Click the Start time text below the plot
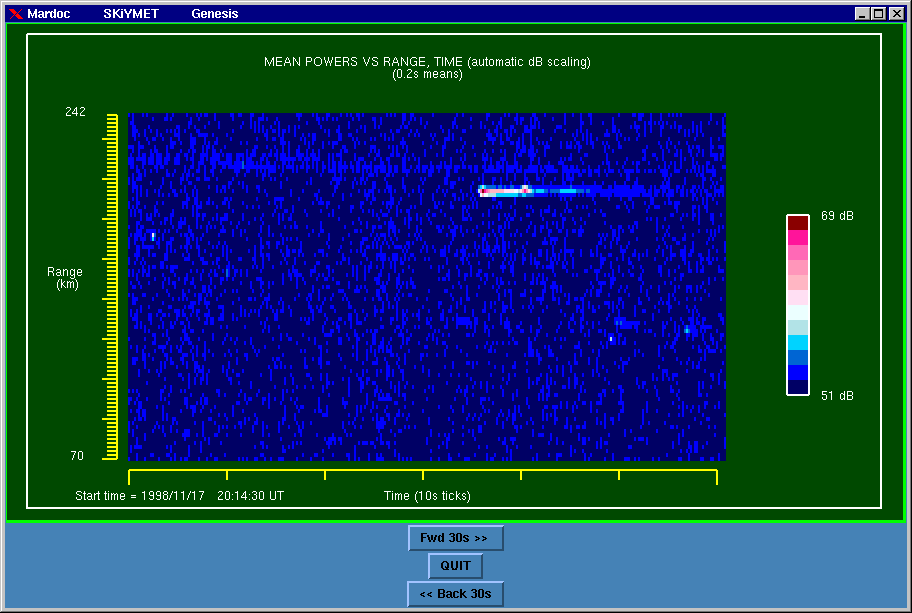 point(179,496)
